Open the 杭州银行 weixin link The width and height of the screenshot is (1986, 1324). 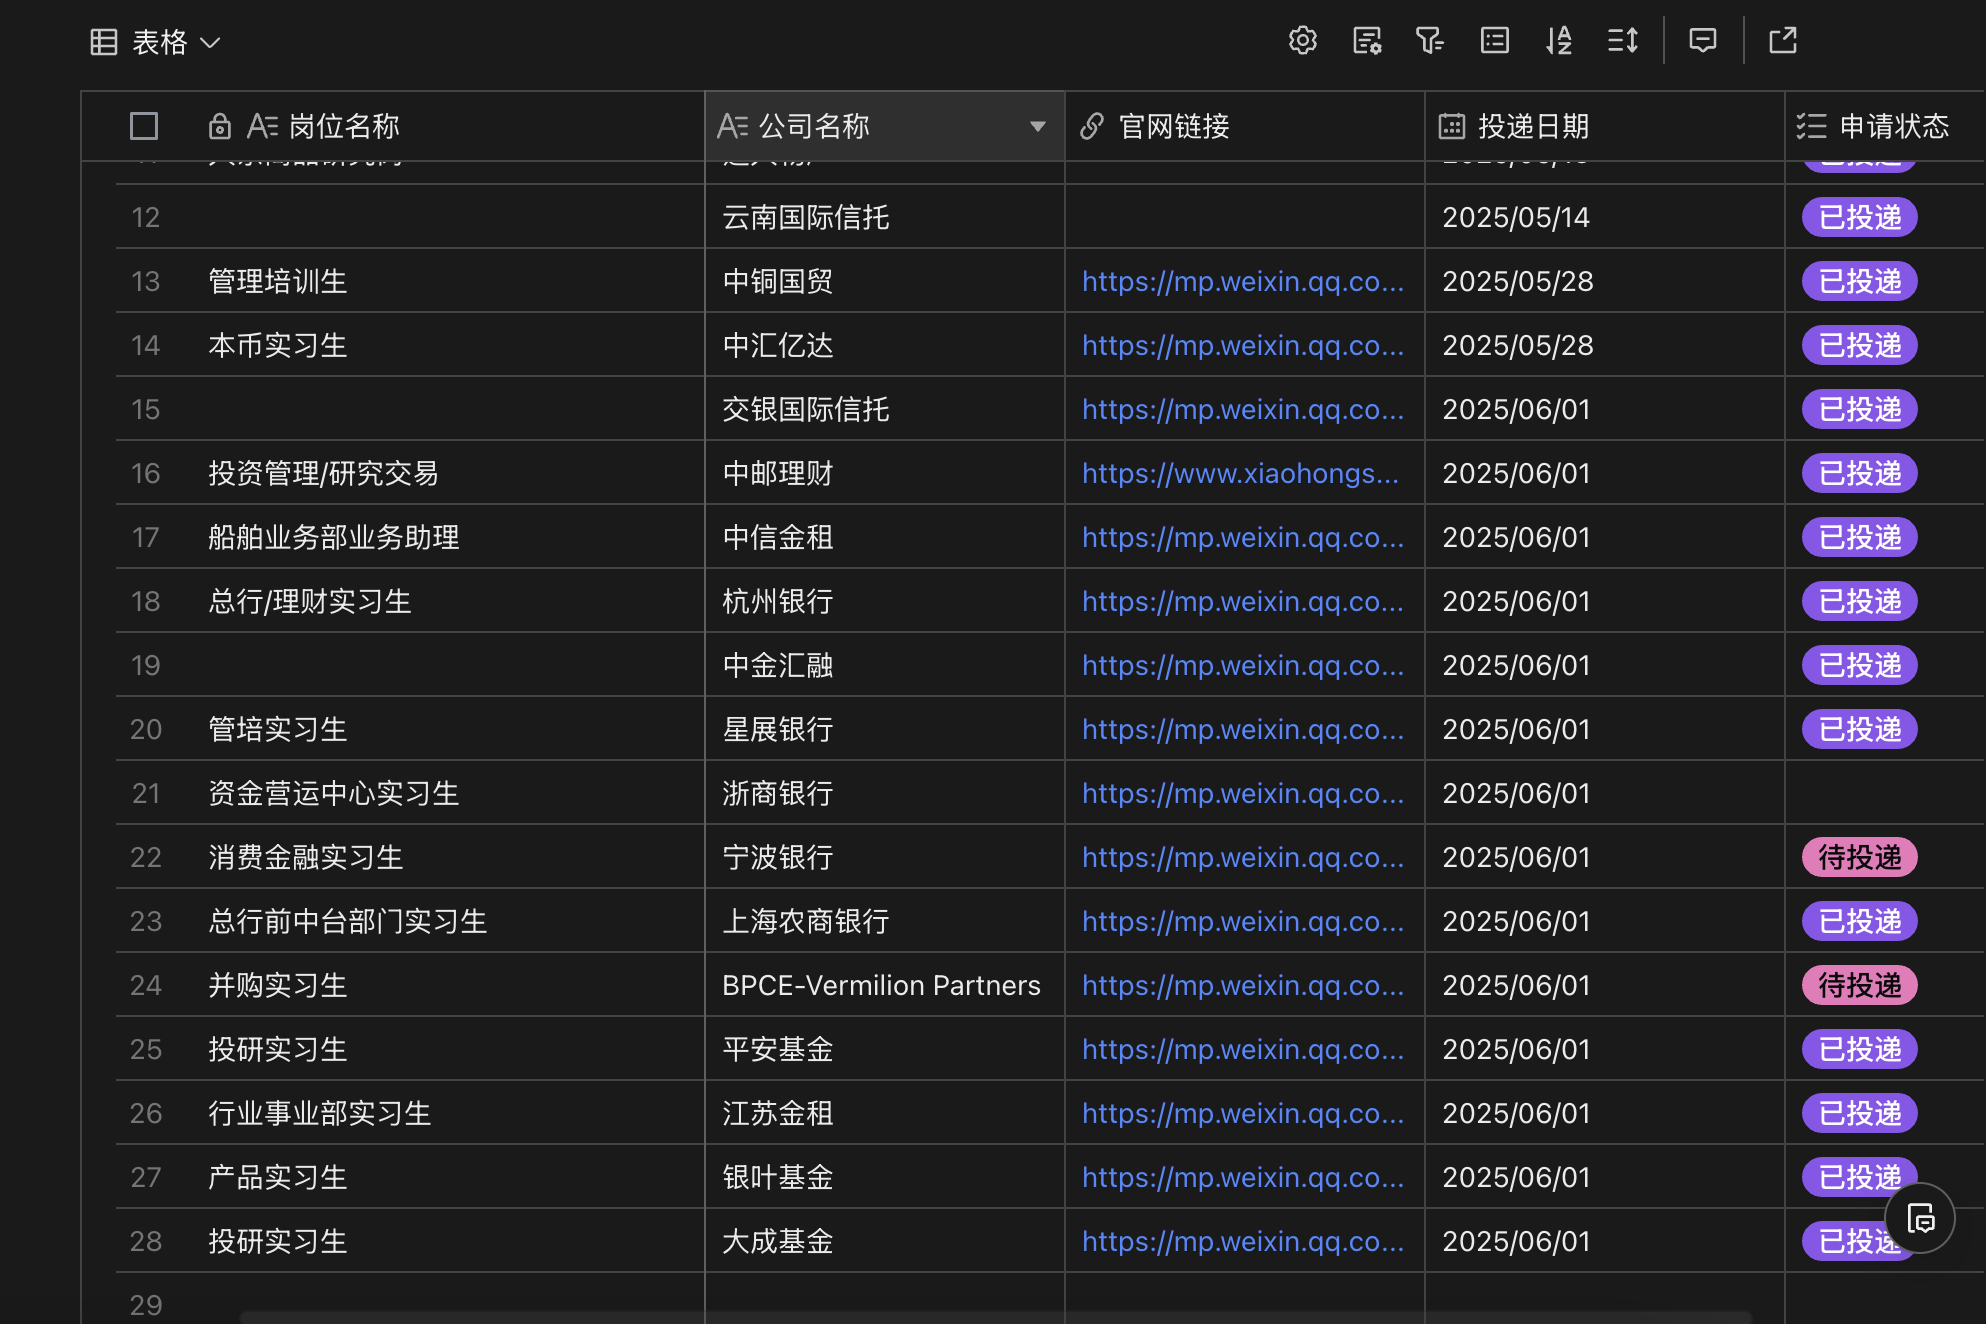[x=1243, y=601]
